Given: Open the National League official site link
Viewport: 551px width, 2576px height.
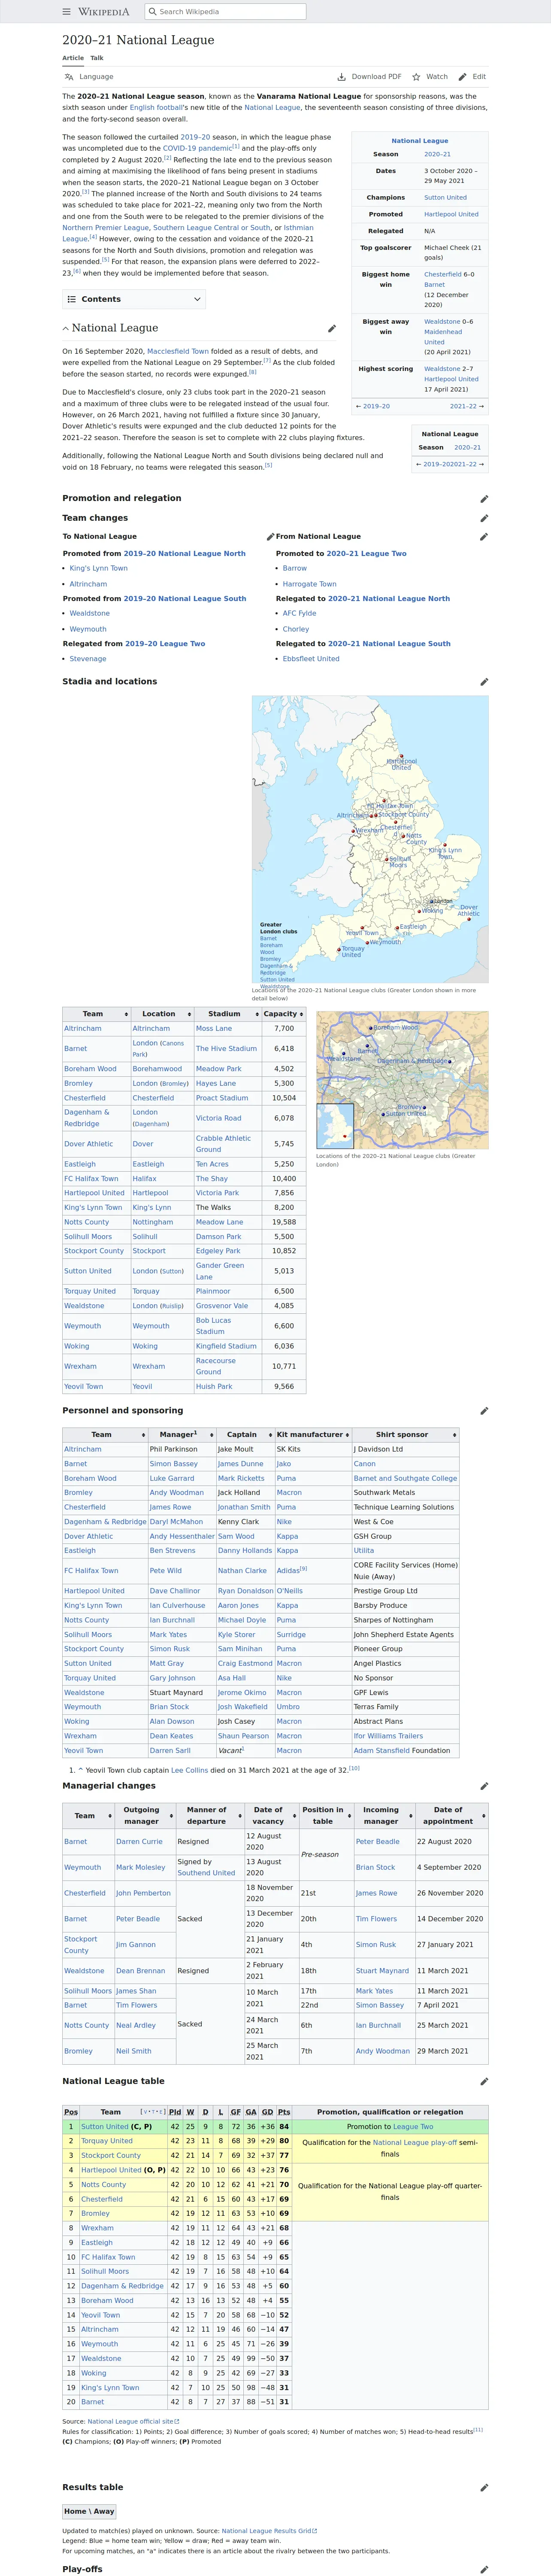Looking at the screenshot, I should point(133,2422).
